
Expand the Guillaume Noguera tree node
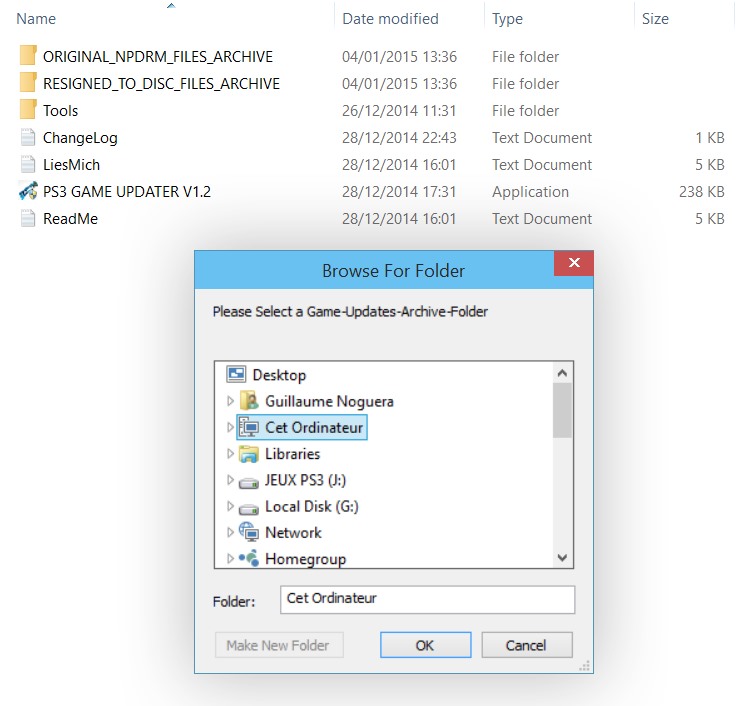230,401
